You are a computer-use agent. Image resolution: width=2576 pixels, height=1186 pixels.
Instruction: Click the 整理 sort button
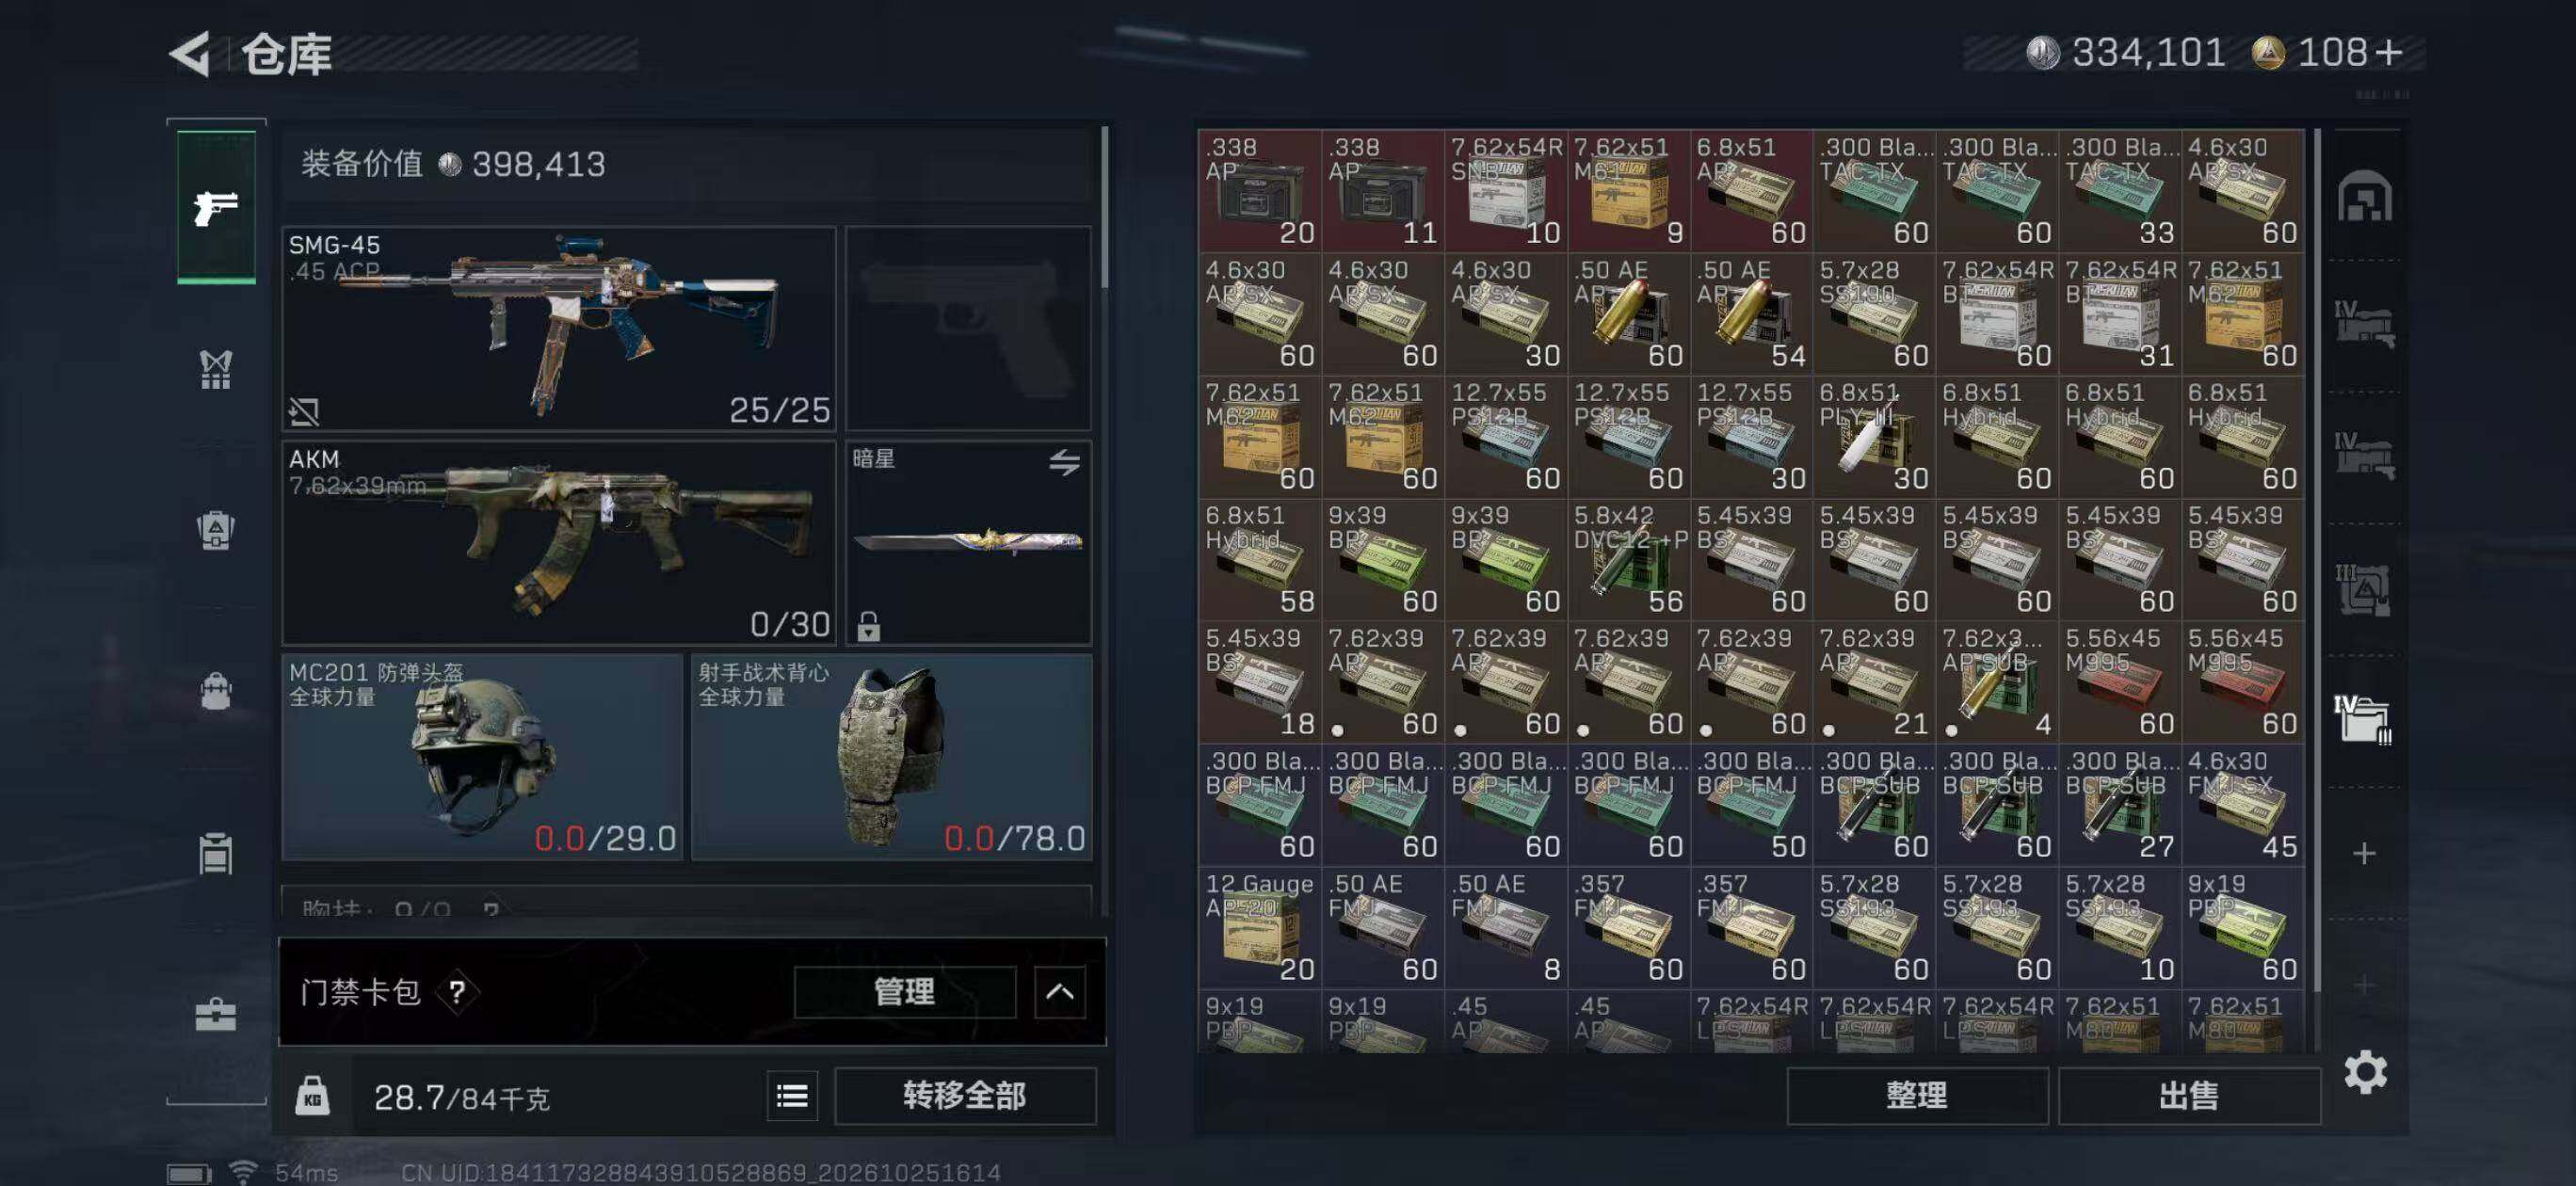pyautogui.click(x=1916, y=1095)
